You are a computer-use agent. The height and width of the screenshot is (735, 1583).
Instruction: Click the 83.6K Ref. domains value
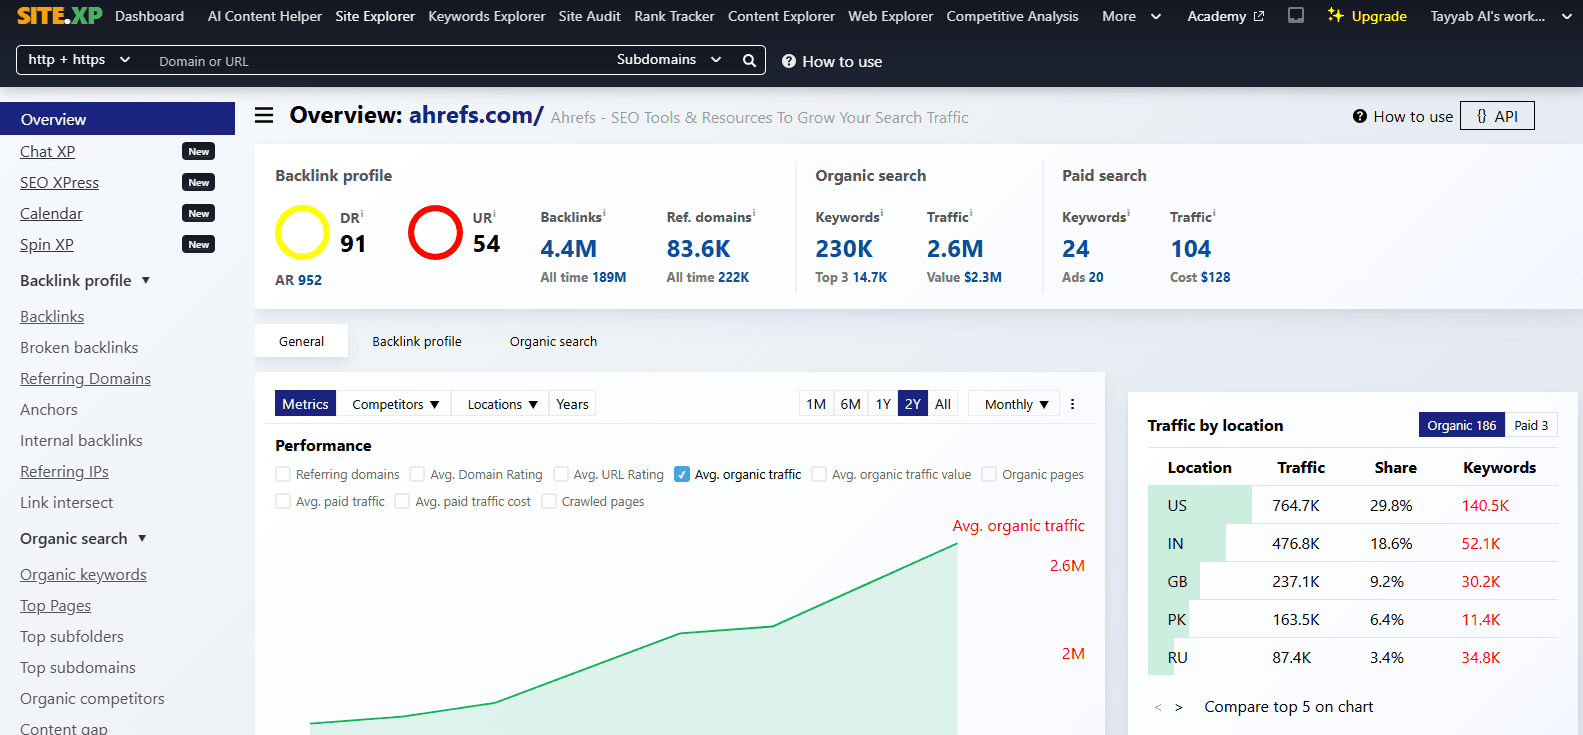click(x=698, y=248)
